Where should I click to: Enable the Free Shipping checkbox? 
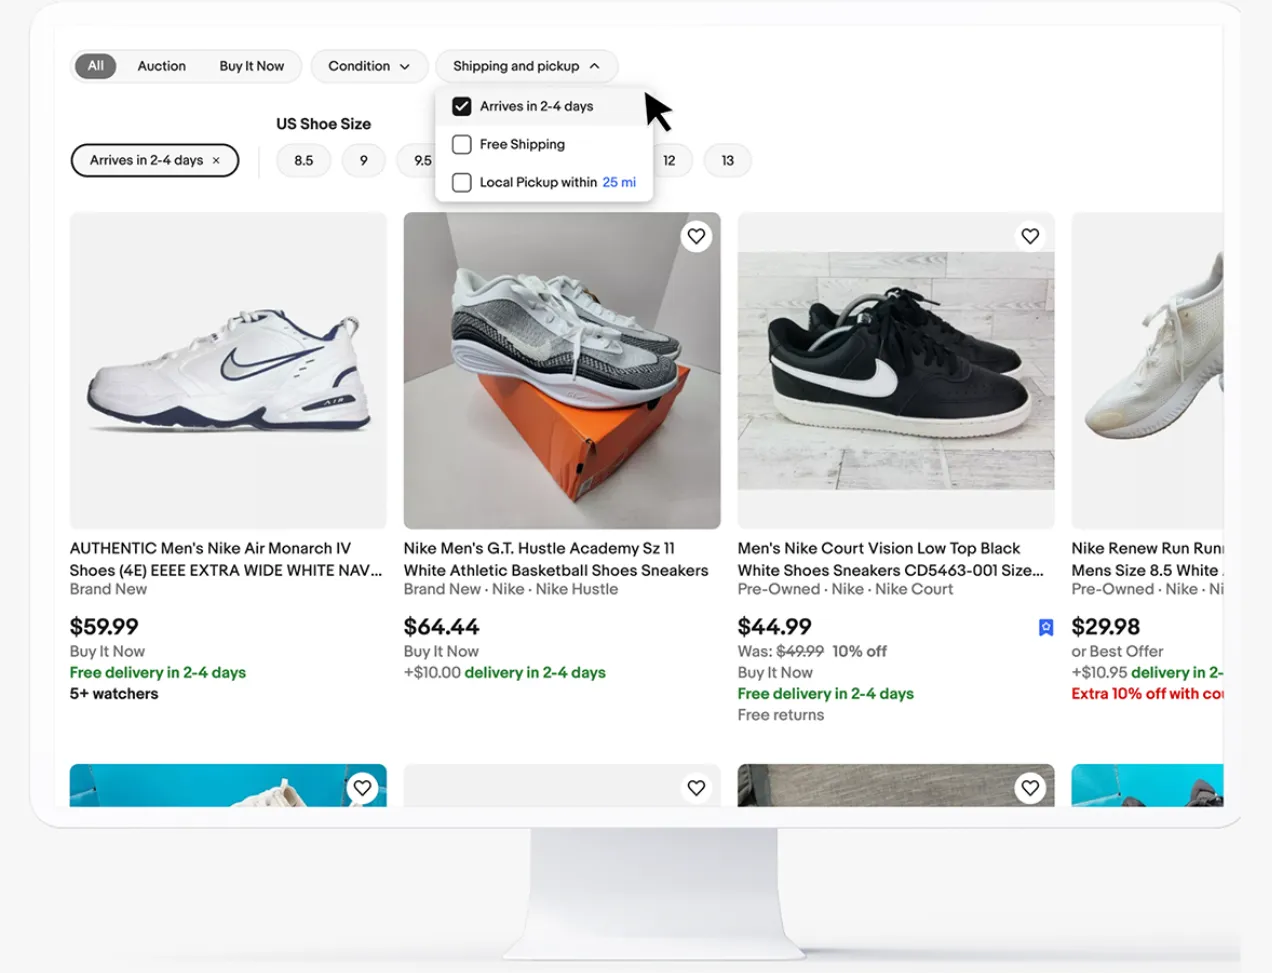point(462,144)
